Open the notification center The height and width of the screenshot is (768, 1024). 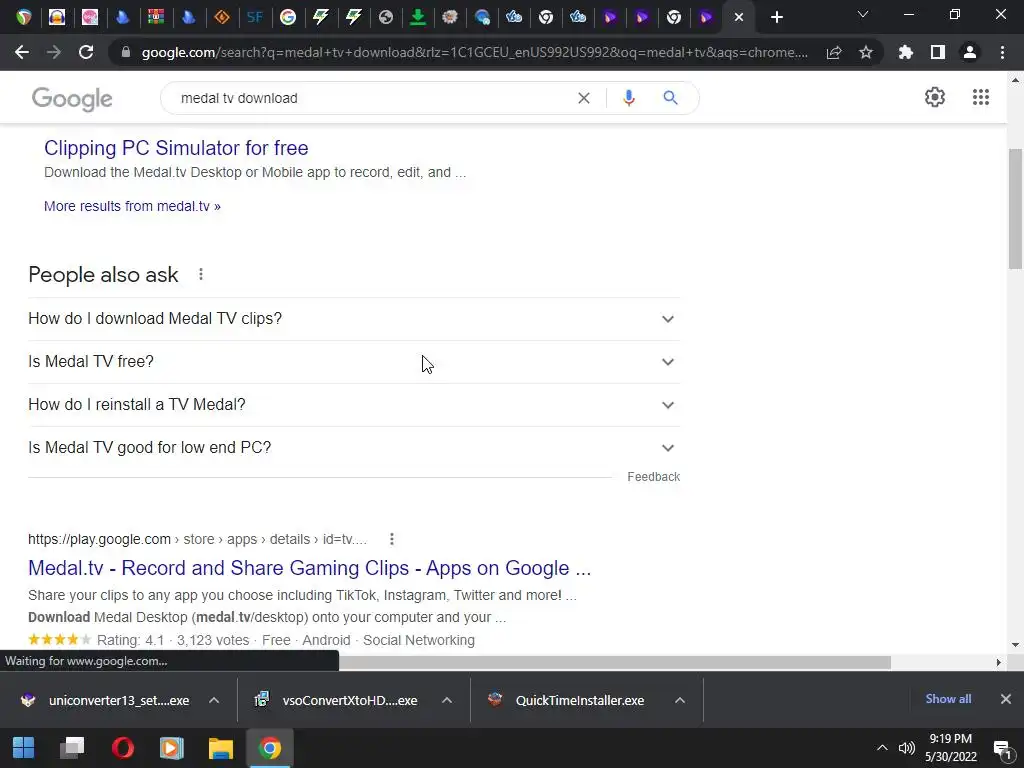1002,748
